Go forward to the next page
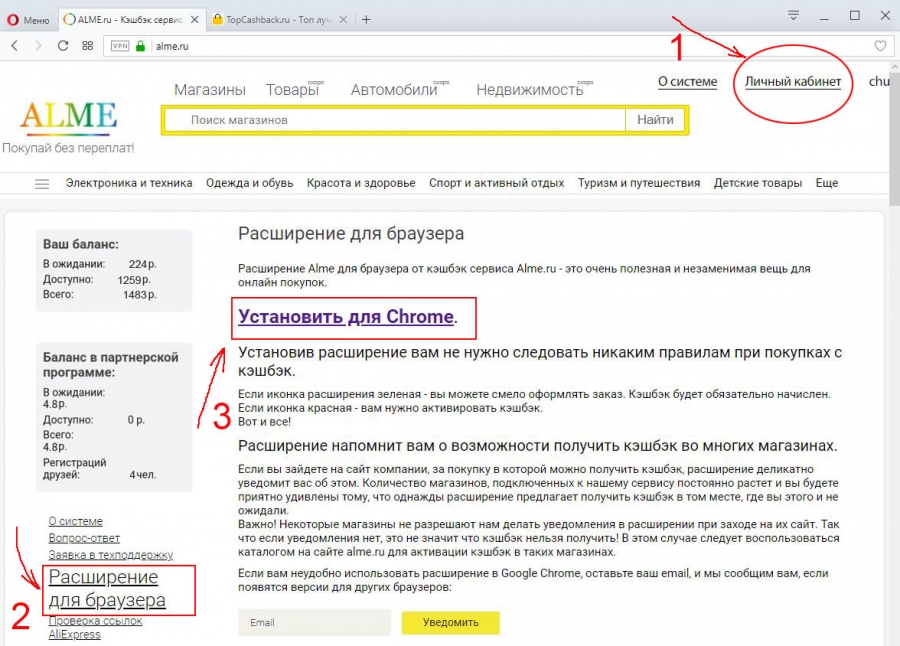 38,46
